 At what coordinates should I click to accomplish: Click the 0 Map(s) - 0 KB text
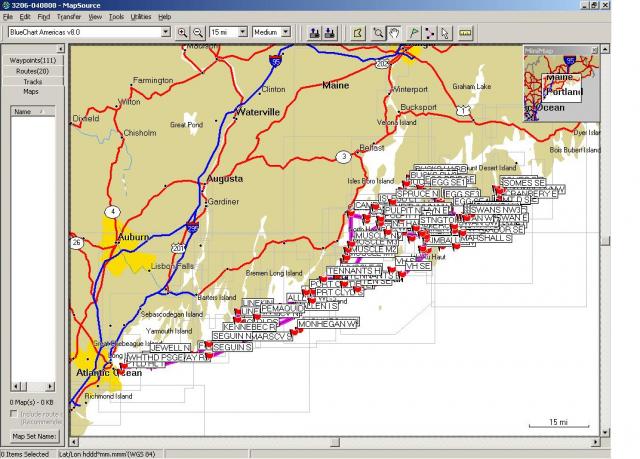click(31, 402)
